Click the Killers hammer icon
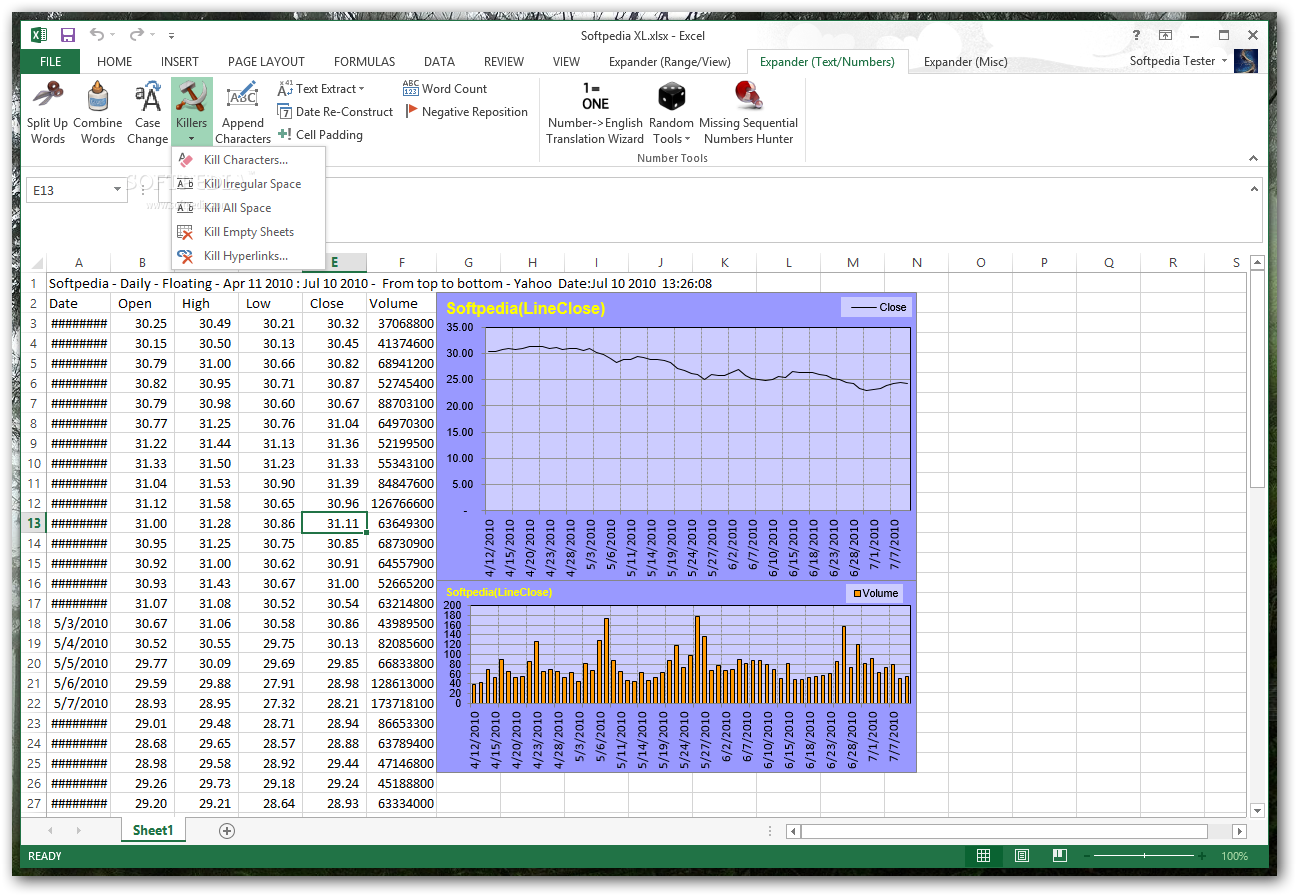 191,97
